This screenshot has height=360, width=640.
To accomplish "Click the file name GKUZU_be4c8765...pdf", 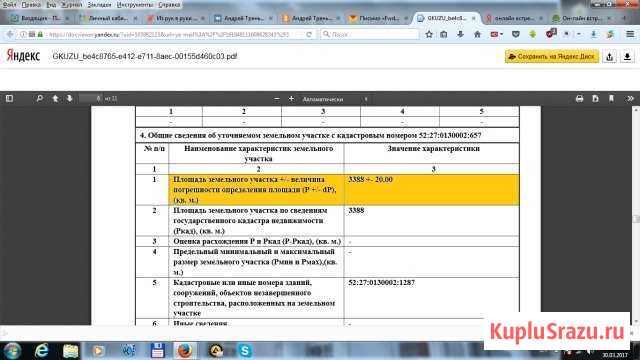I will tap(144, 56).
